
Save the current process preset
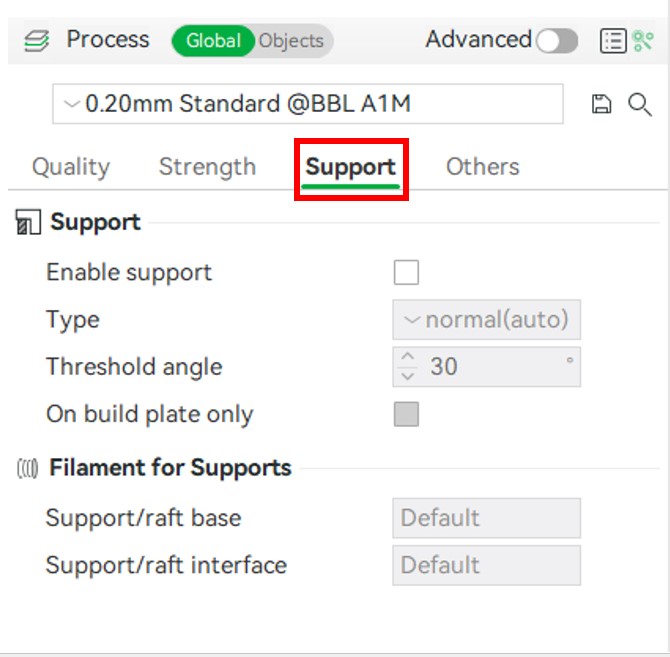tap(601, 104)
